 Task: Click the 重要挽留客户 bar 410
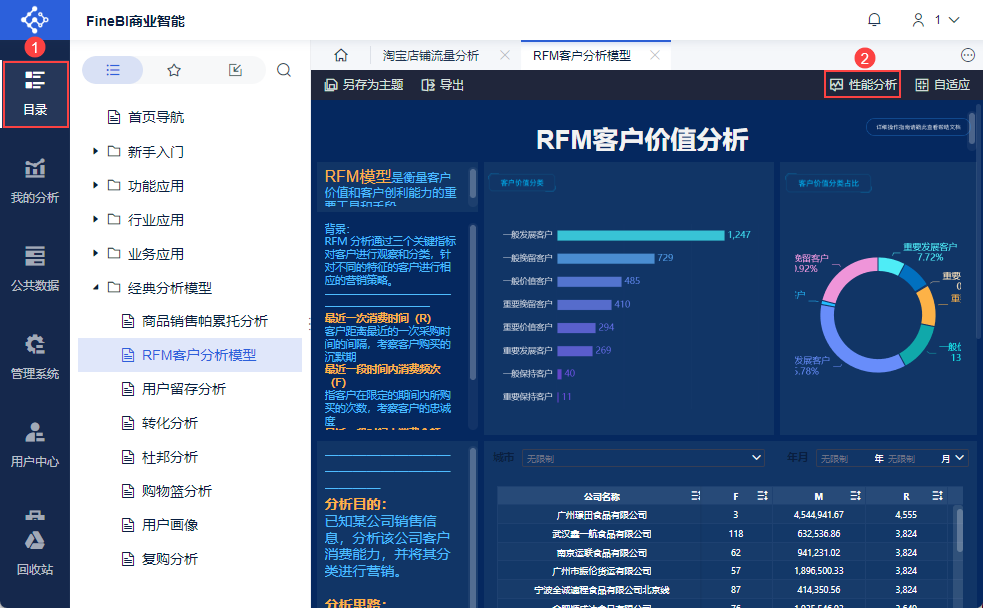(584, 305)
